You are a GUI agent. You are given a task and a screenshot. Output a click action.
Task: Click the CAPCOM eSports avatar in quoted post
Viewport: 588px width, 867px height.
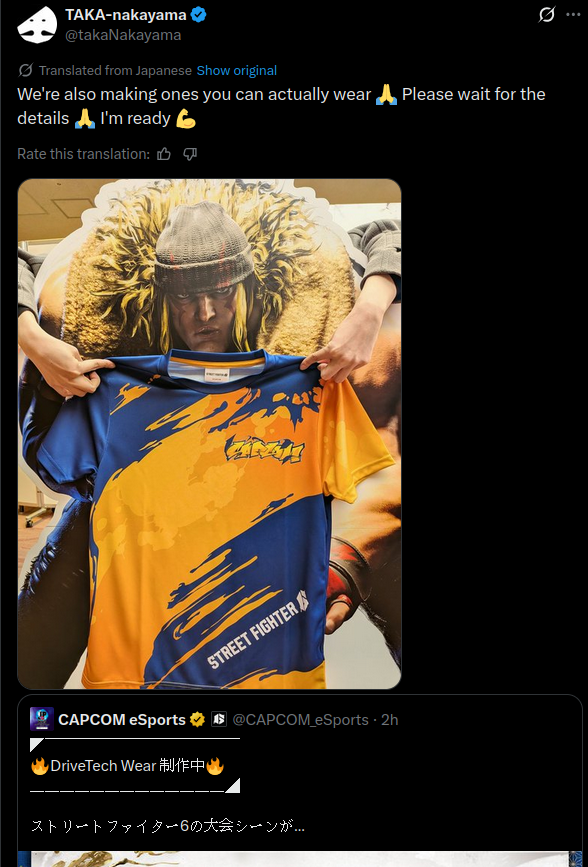pyautogui.click(x=41, y=719)
